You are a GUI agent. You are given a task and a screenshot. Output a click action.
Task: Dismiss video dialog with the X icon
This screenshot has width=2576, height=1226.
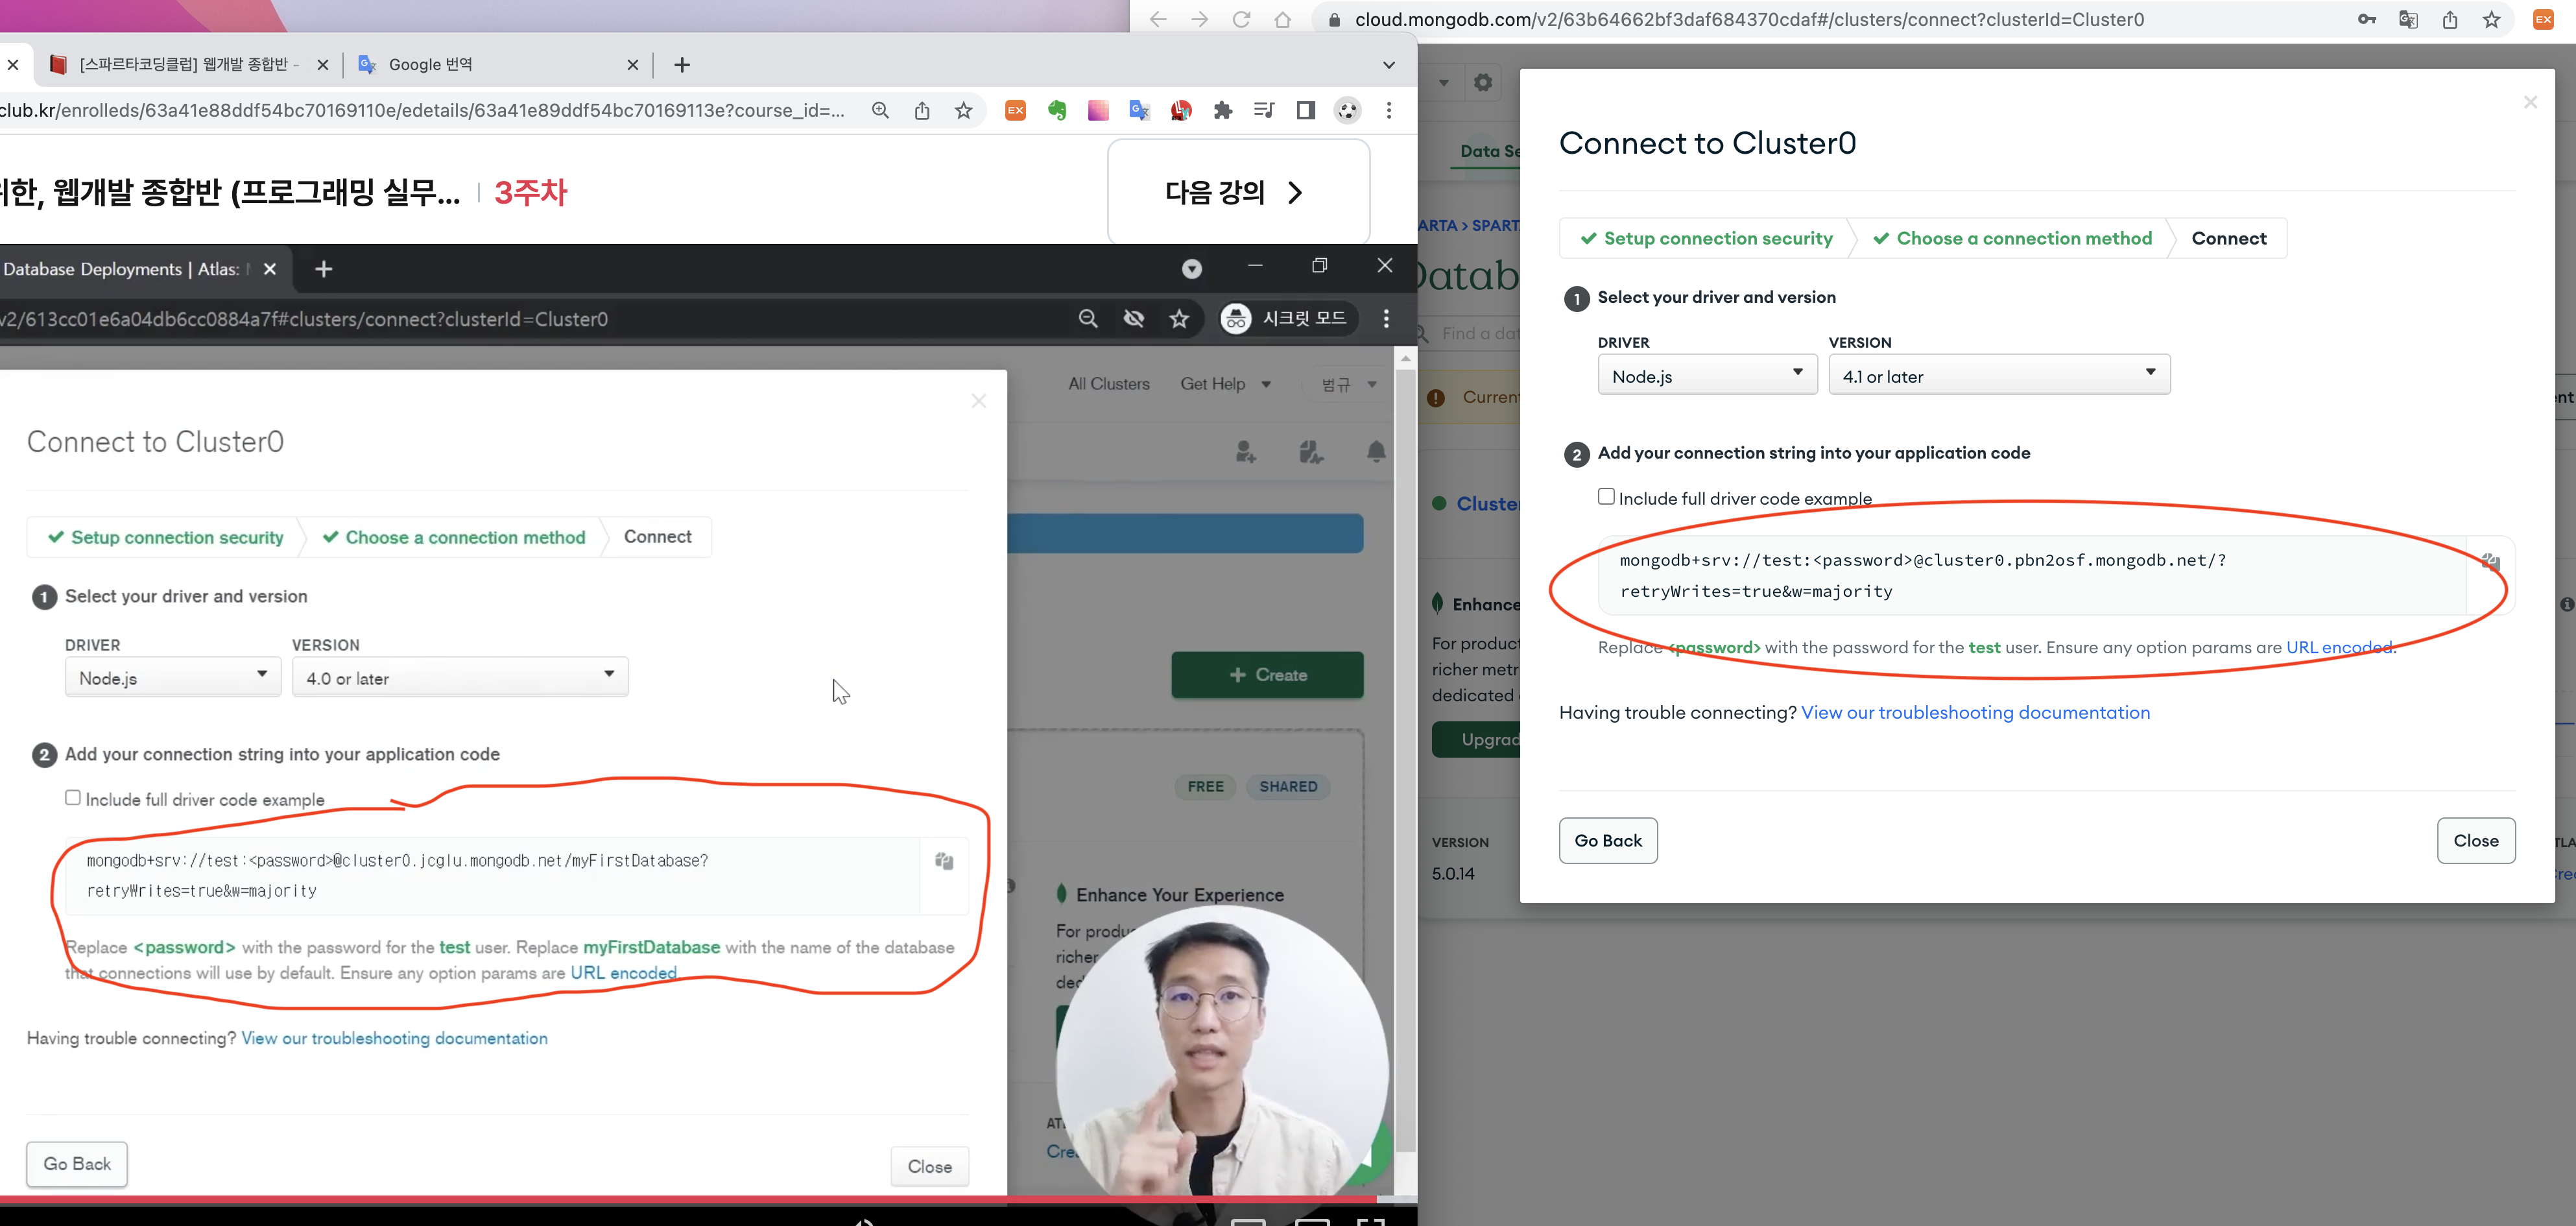pyautogui.click(x=978, y=400)
